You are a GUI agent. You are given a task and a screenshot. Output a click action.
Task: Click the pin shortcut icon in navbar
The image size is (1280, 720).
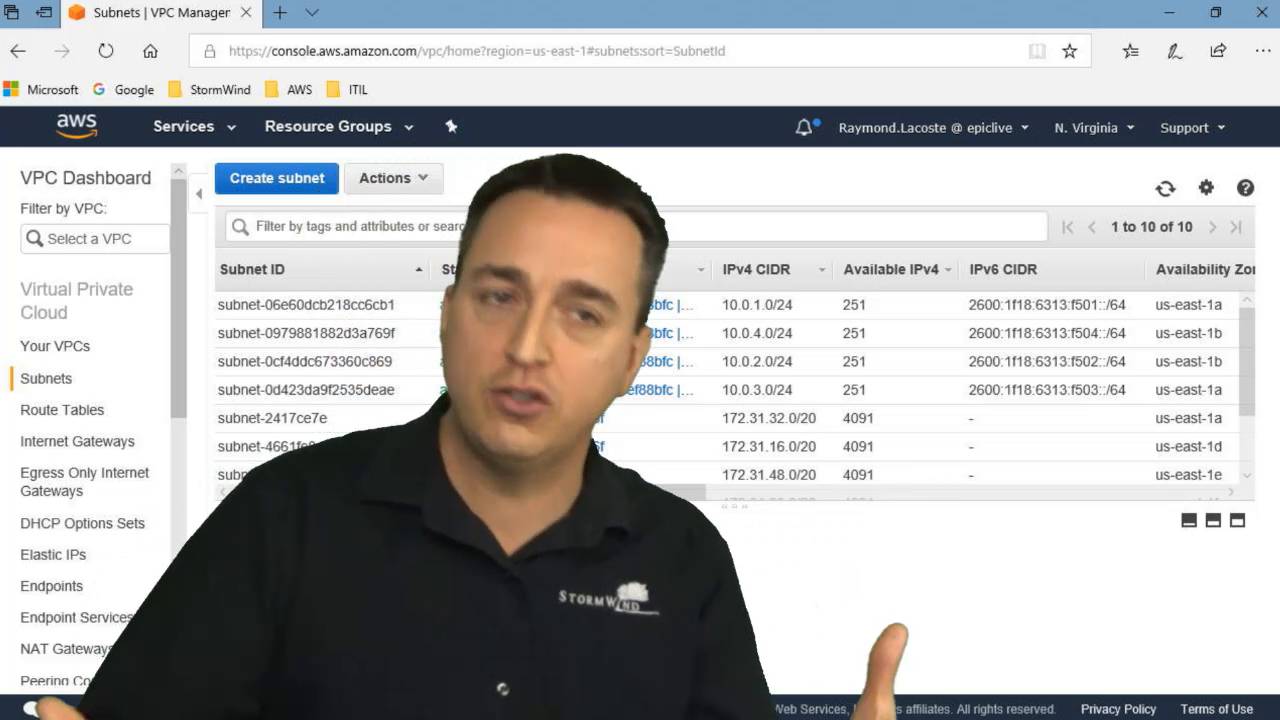tap(451, 126)
